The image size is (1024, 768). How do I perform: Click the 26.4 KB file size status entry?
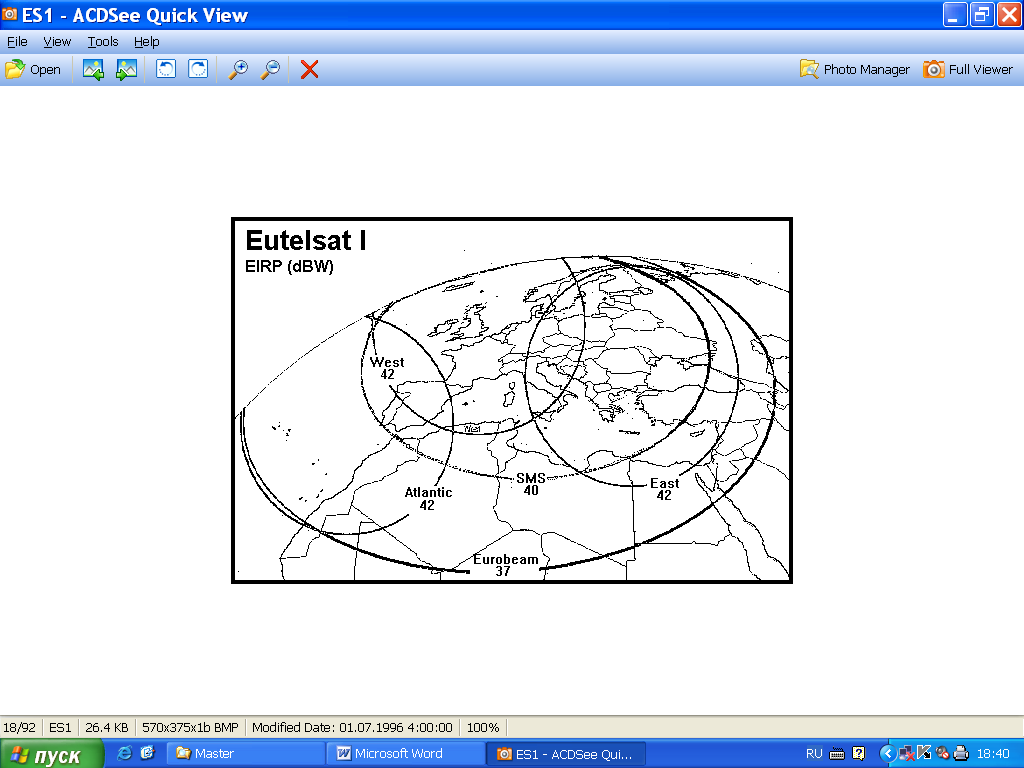(x=106, y=728)
